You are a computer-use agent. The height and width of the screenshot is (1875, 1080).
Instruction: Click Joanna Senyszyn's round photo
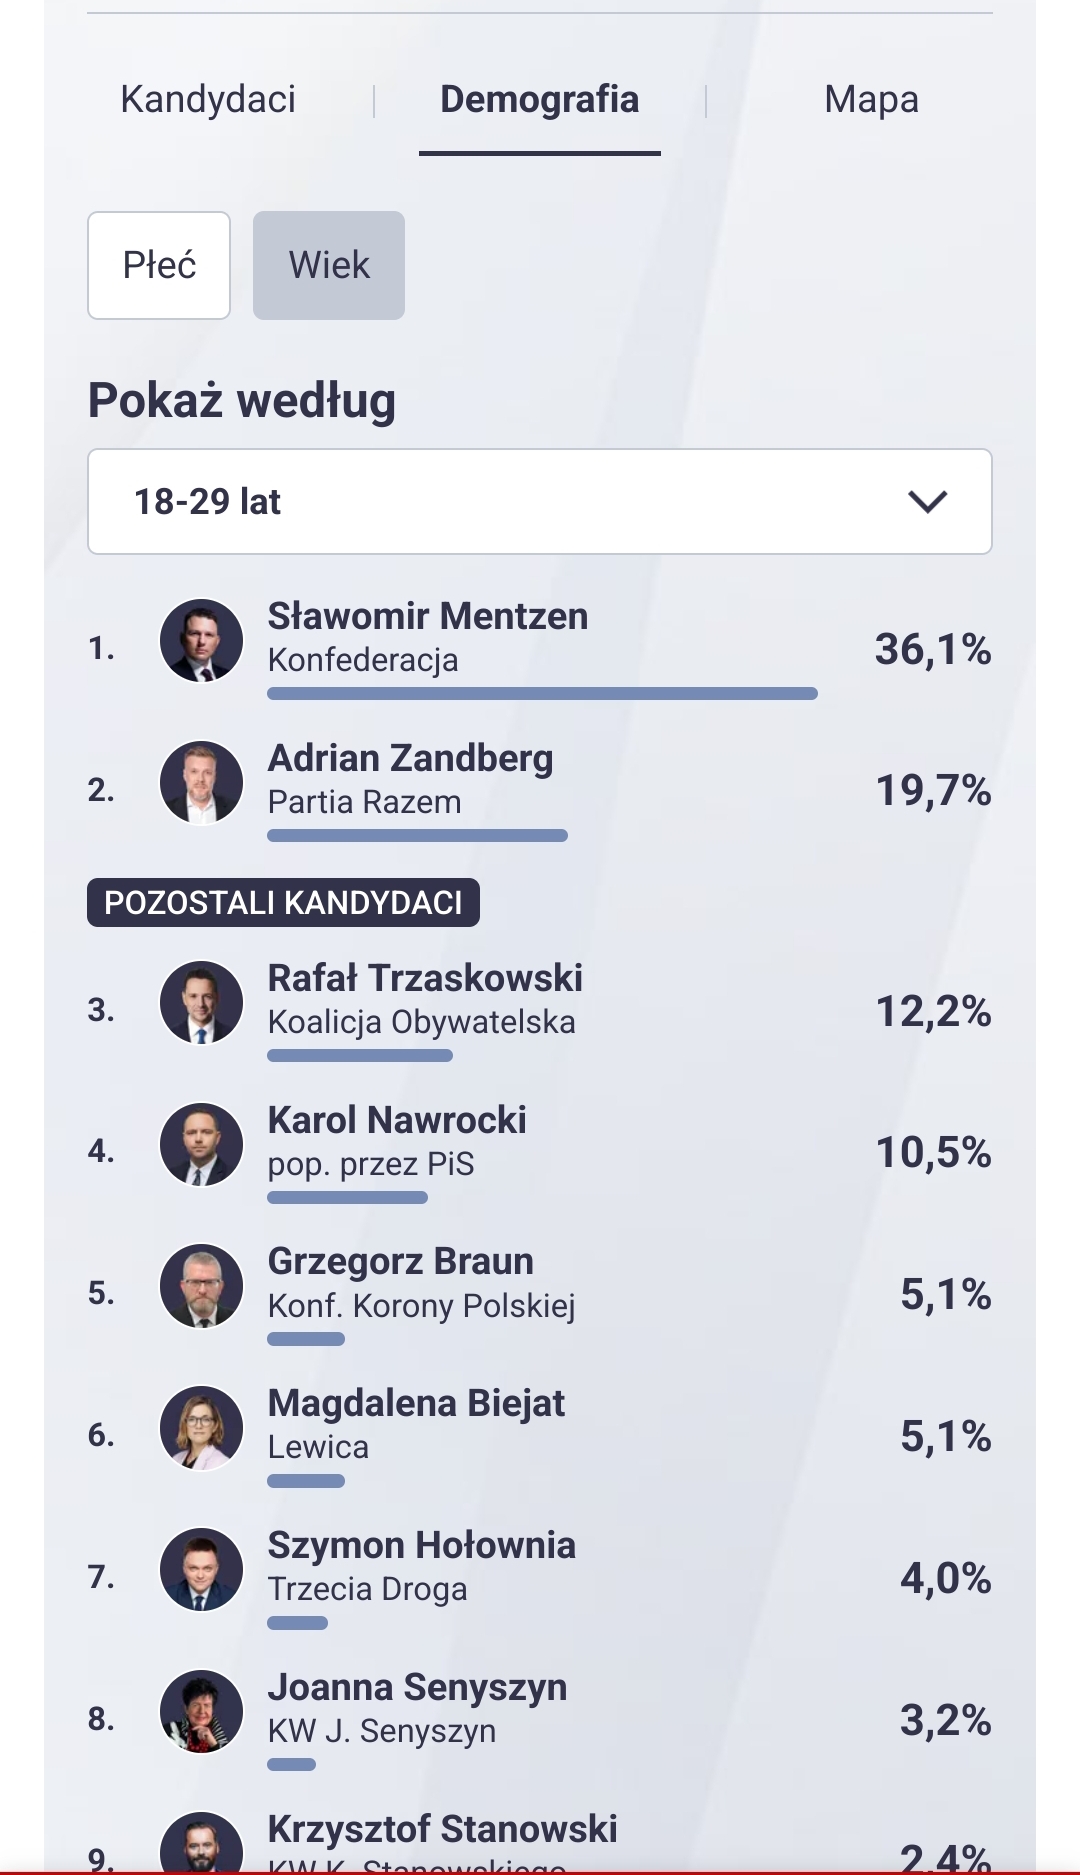click(x=201, y=1712)
